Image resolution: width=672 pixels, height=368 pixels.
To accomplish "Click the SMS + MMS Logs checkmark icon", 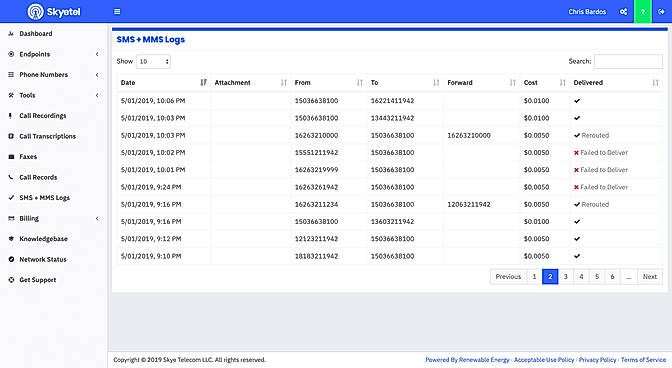I will click(x=11, y=197).
